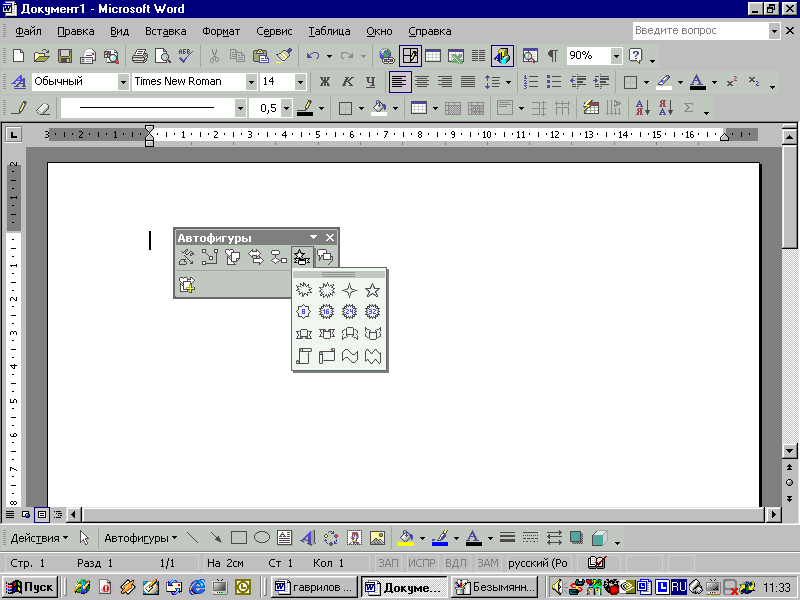Viewport: 800px width, 600px height.
Task: Open More AutoShapes button
Action: [187, 284]
